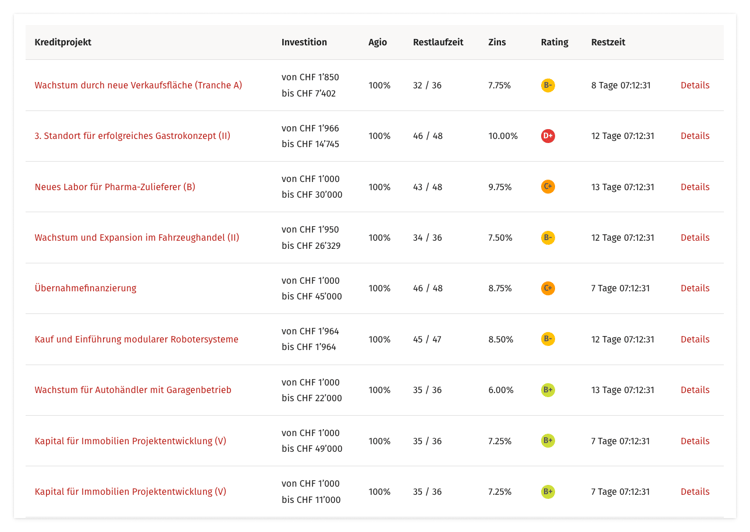The height and width of the screenshot is (532, 750).
Task: Click the Zins column header
Action: click(x=497, y=42)
